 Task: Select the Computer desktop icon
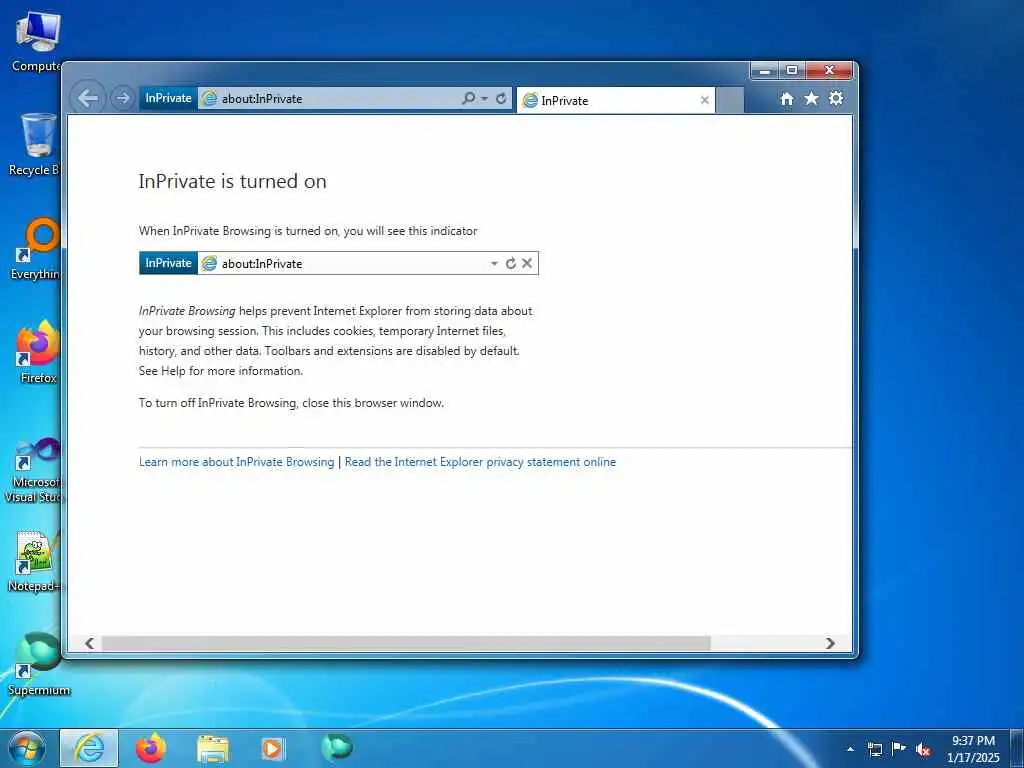[x=37, y=42]
